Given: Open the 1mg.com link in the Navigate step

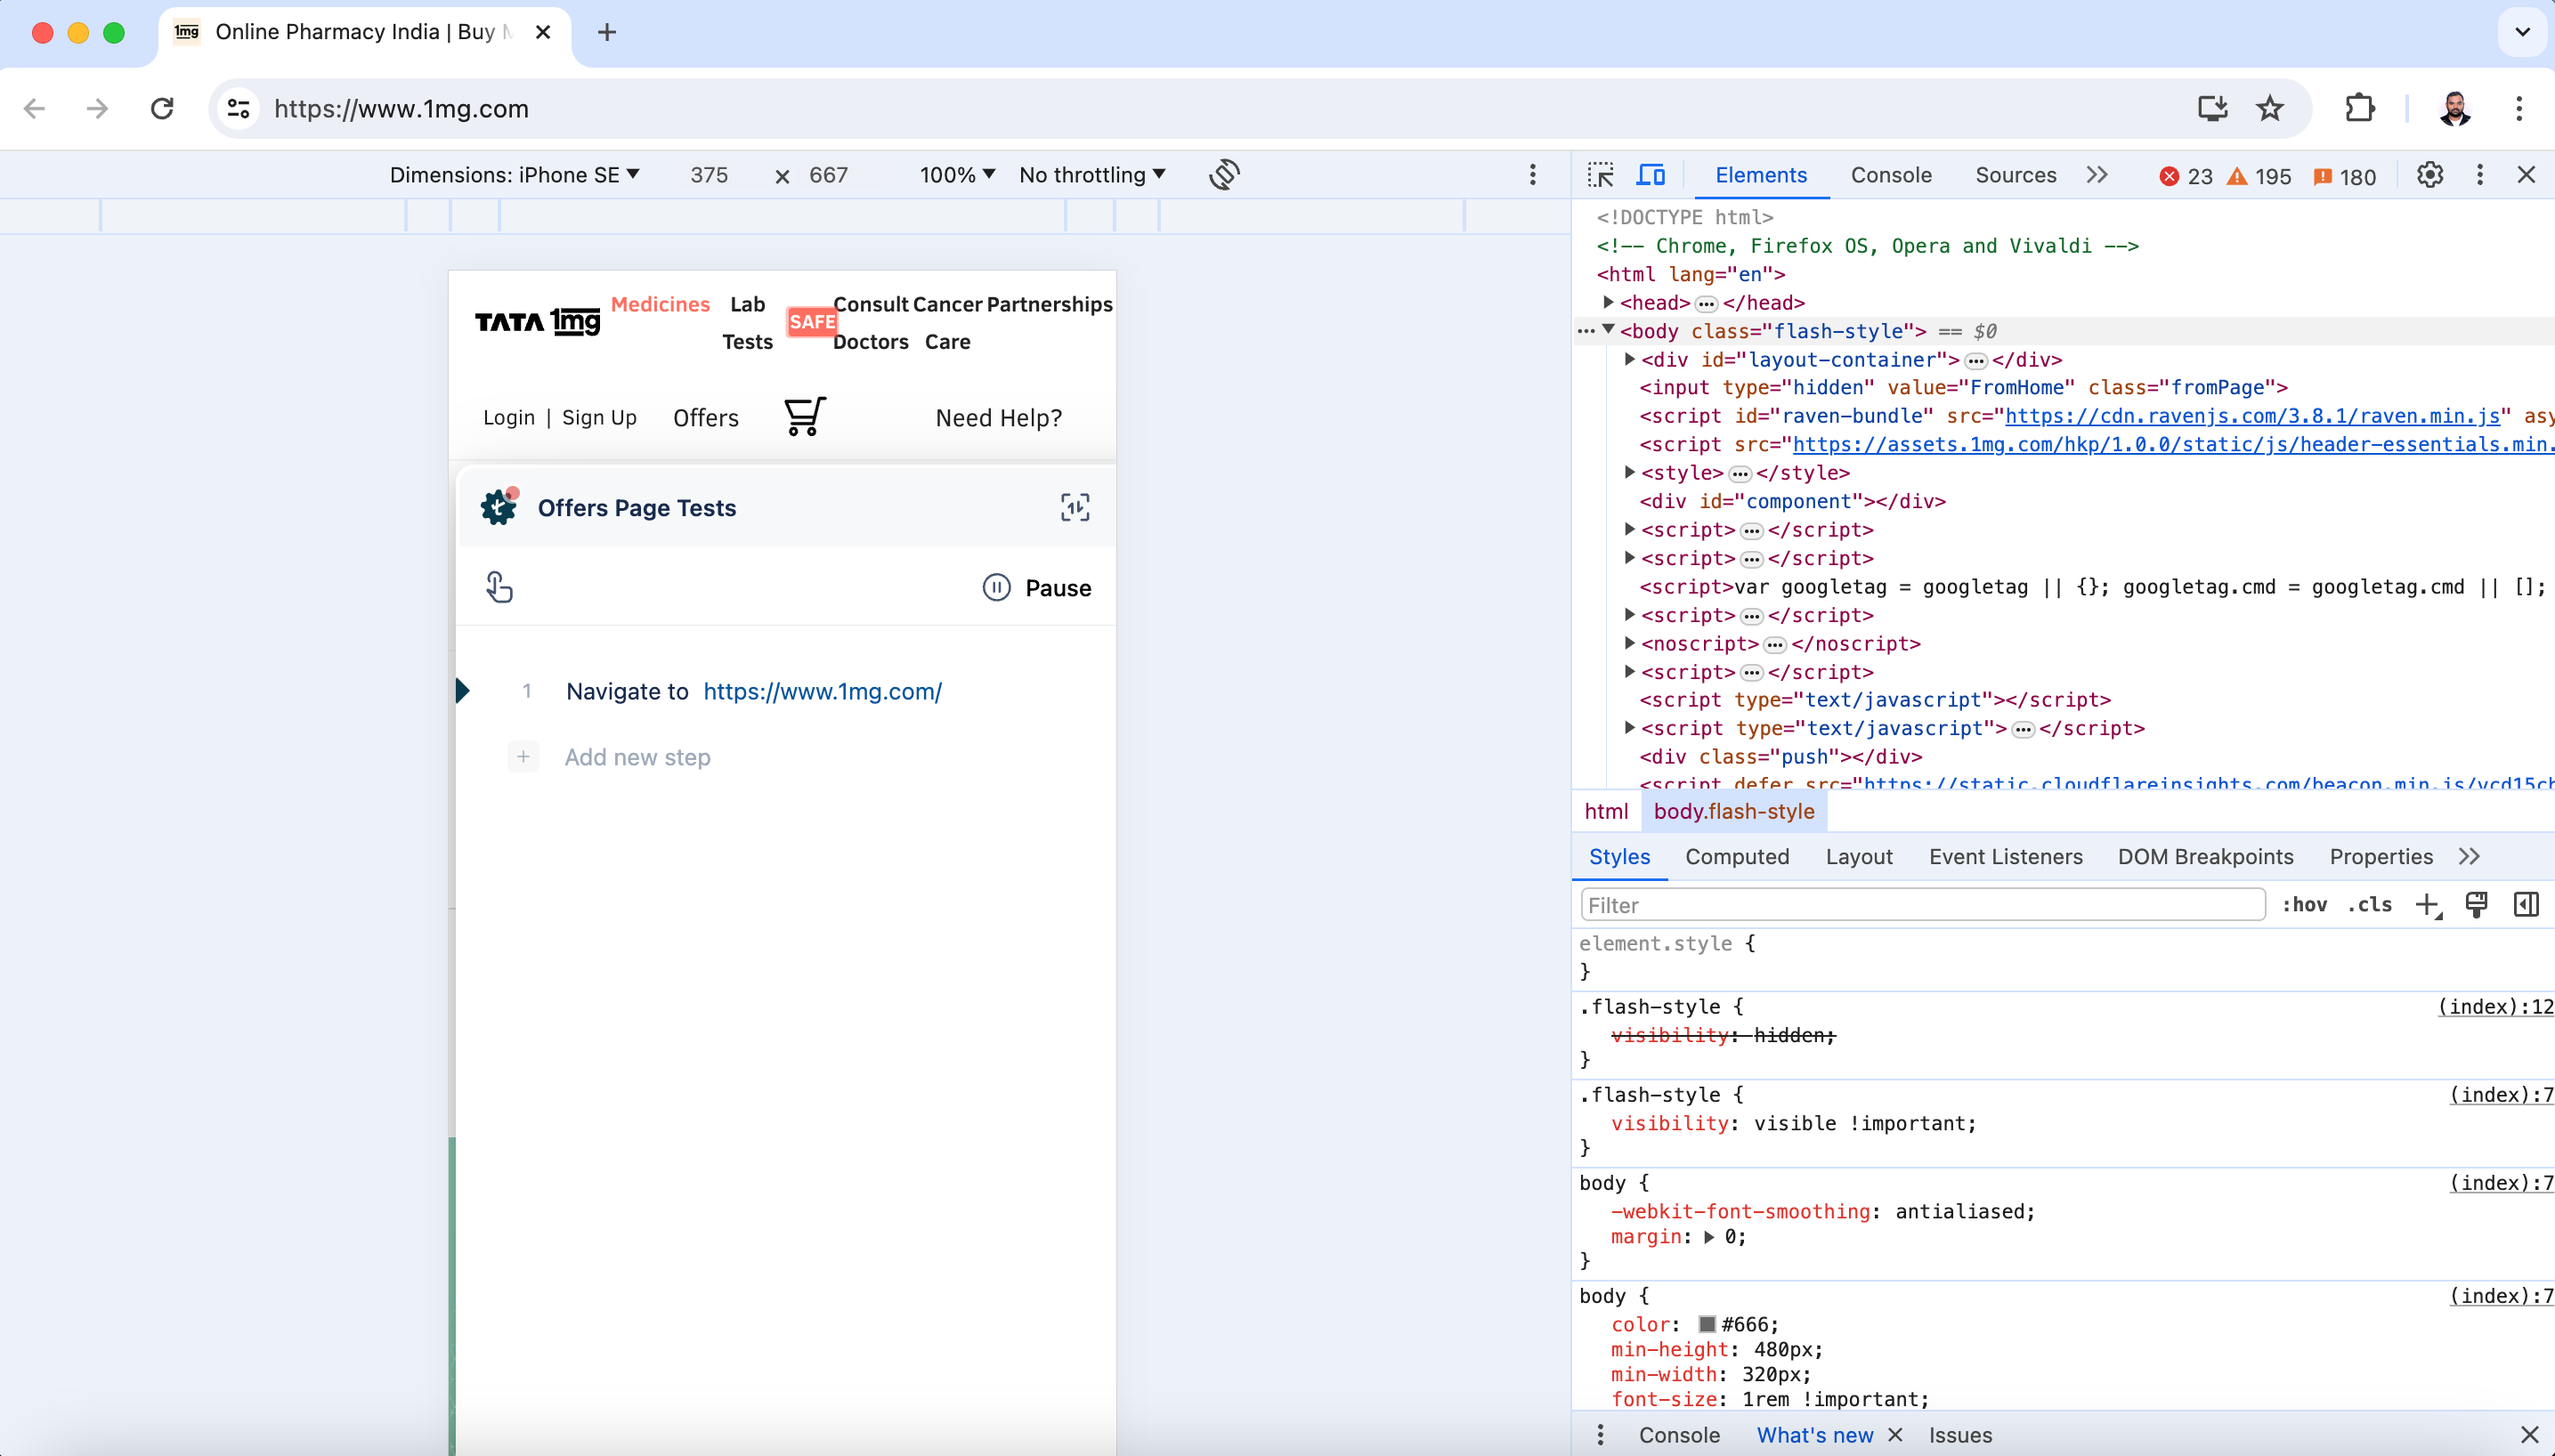Looking at the screenshot, I should click(x=822, y=691).
